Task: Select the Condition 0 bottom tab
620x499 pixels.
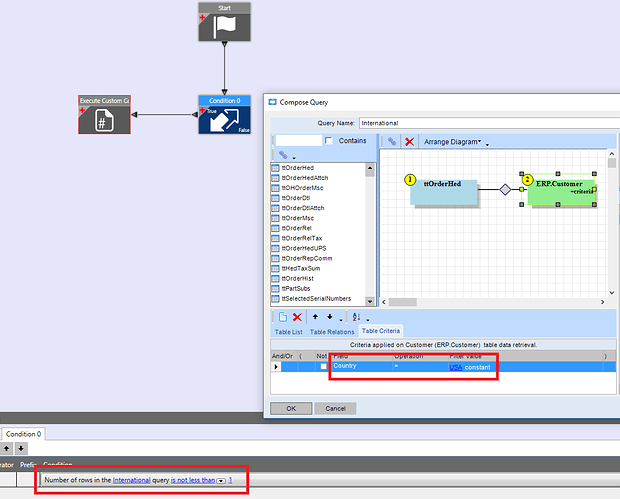Action: pos(23,434)
